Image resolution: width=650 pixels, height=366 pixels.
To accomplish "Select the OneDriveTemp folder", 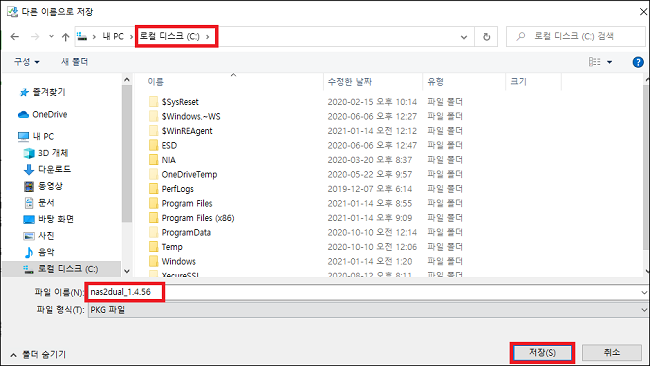I will tap(189, 175).
